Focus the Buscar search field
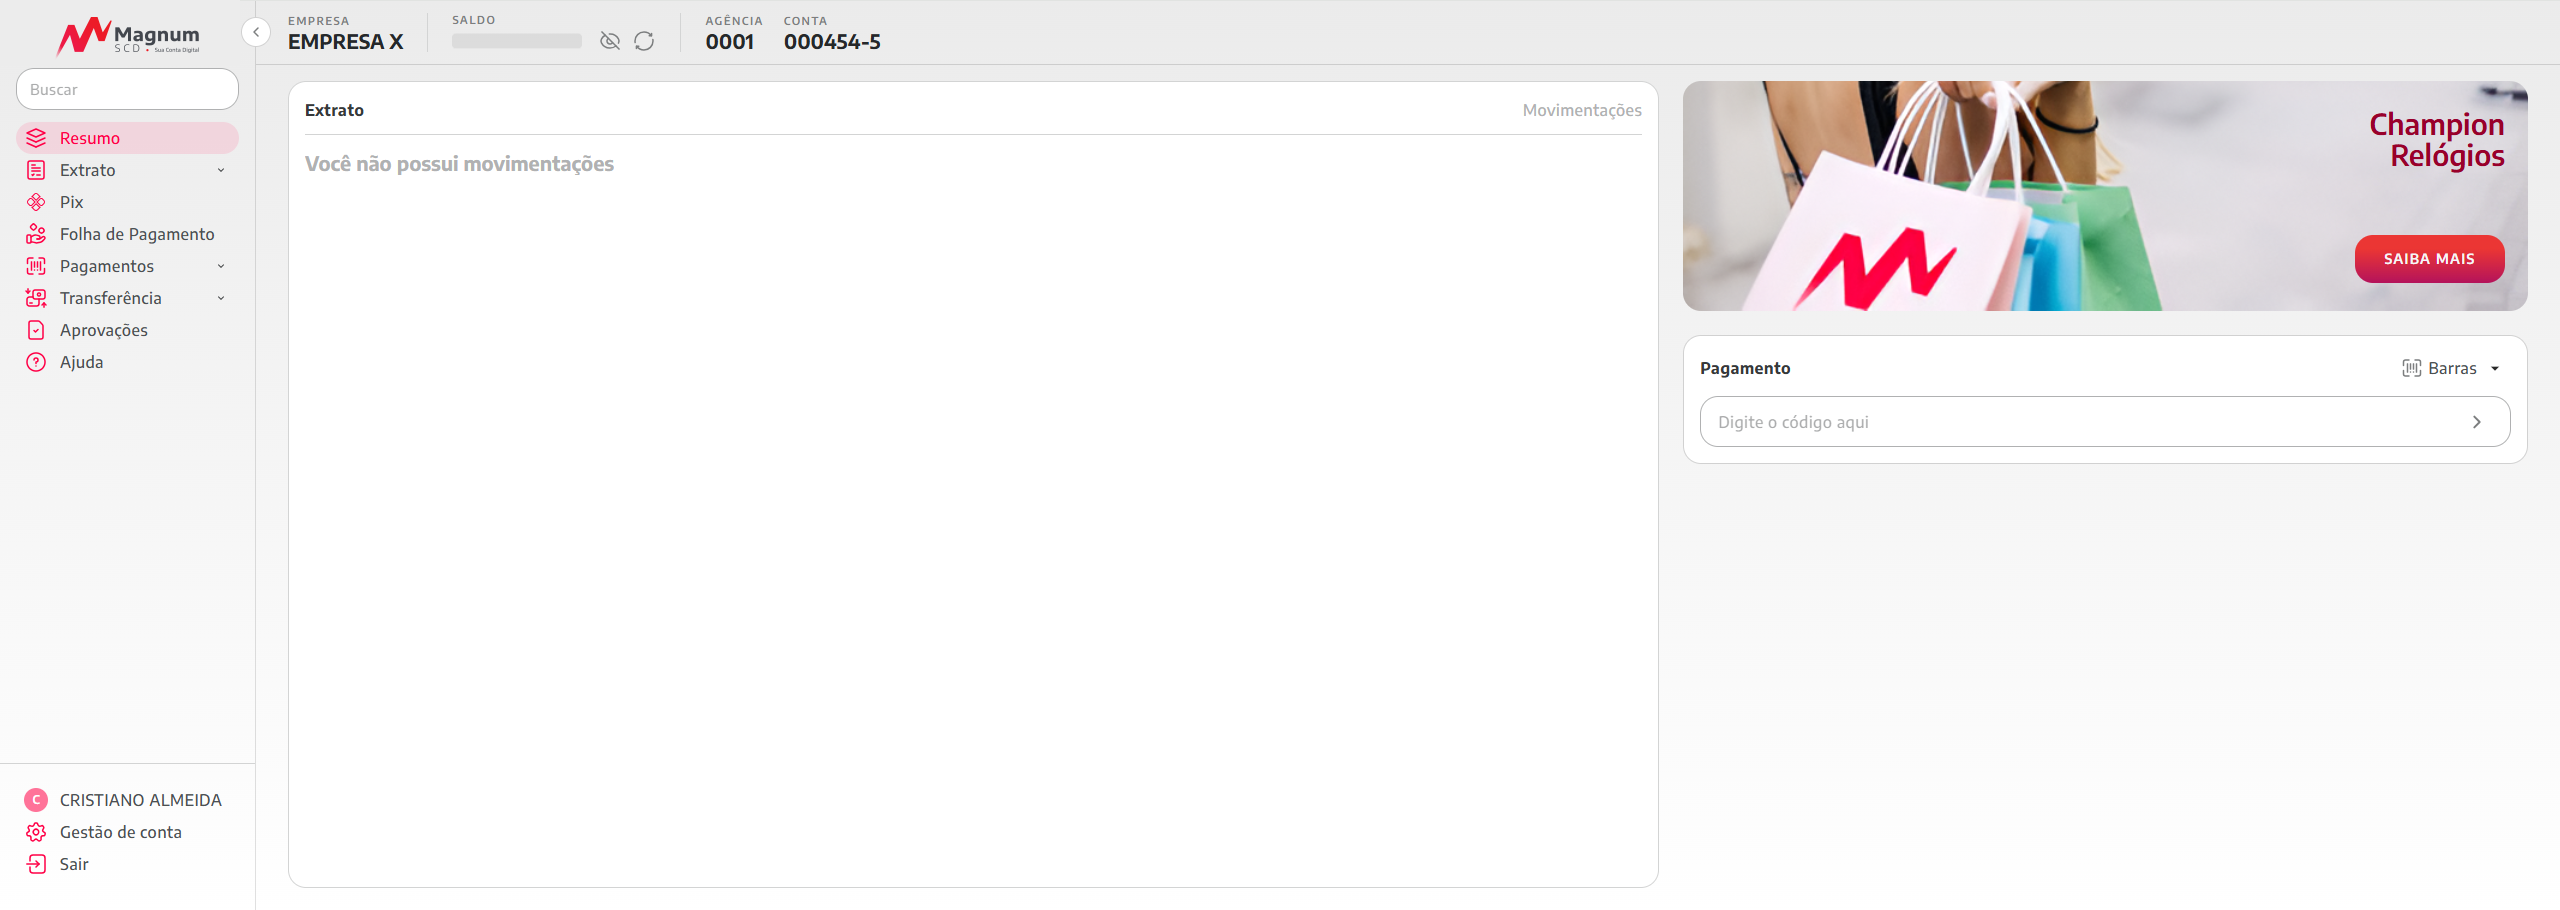This screenshot has height=910, width=2560. click(x=127, y=89)
